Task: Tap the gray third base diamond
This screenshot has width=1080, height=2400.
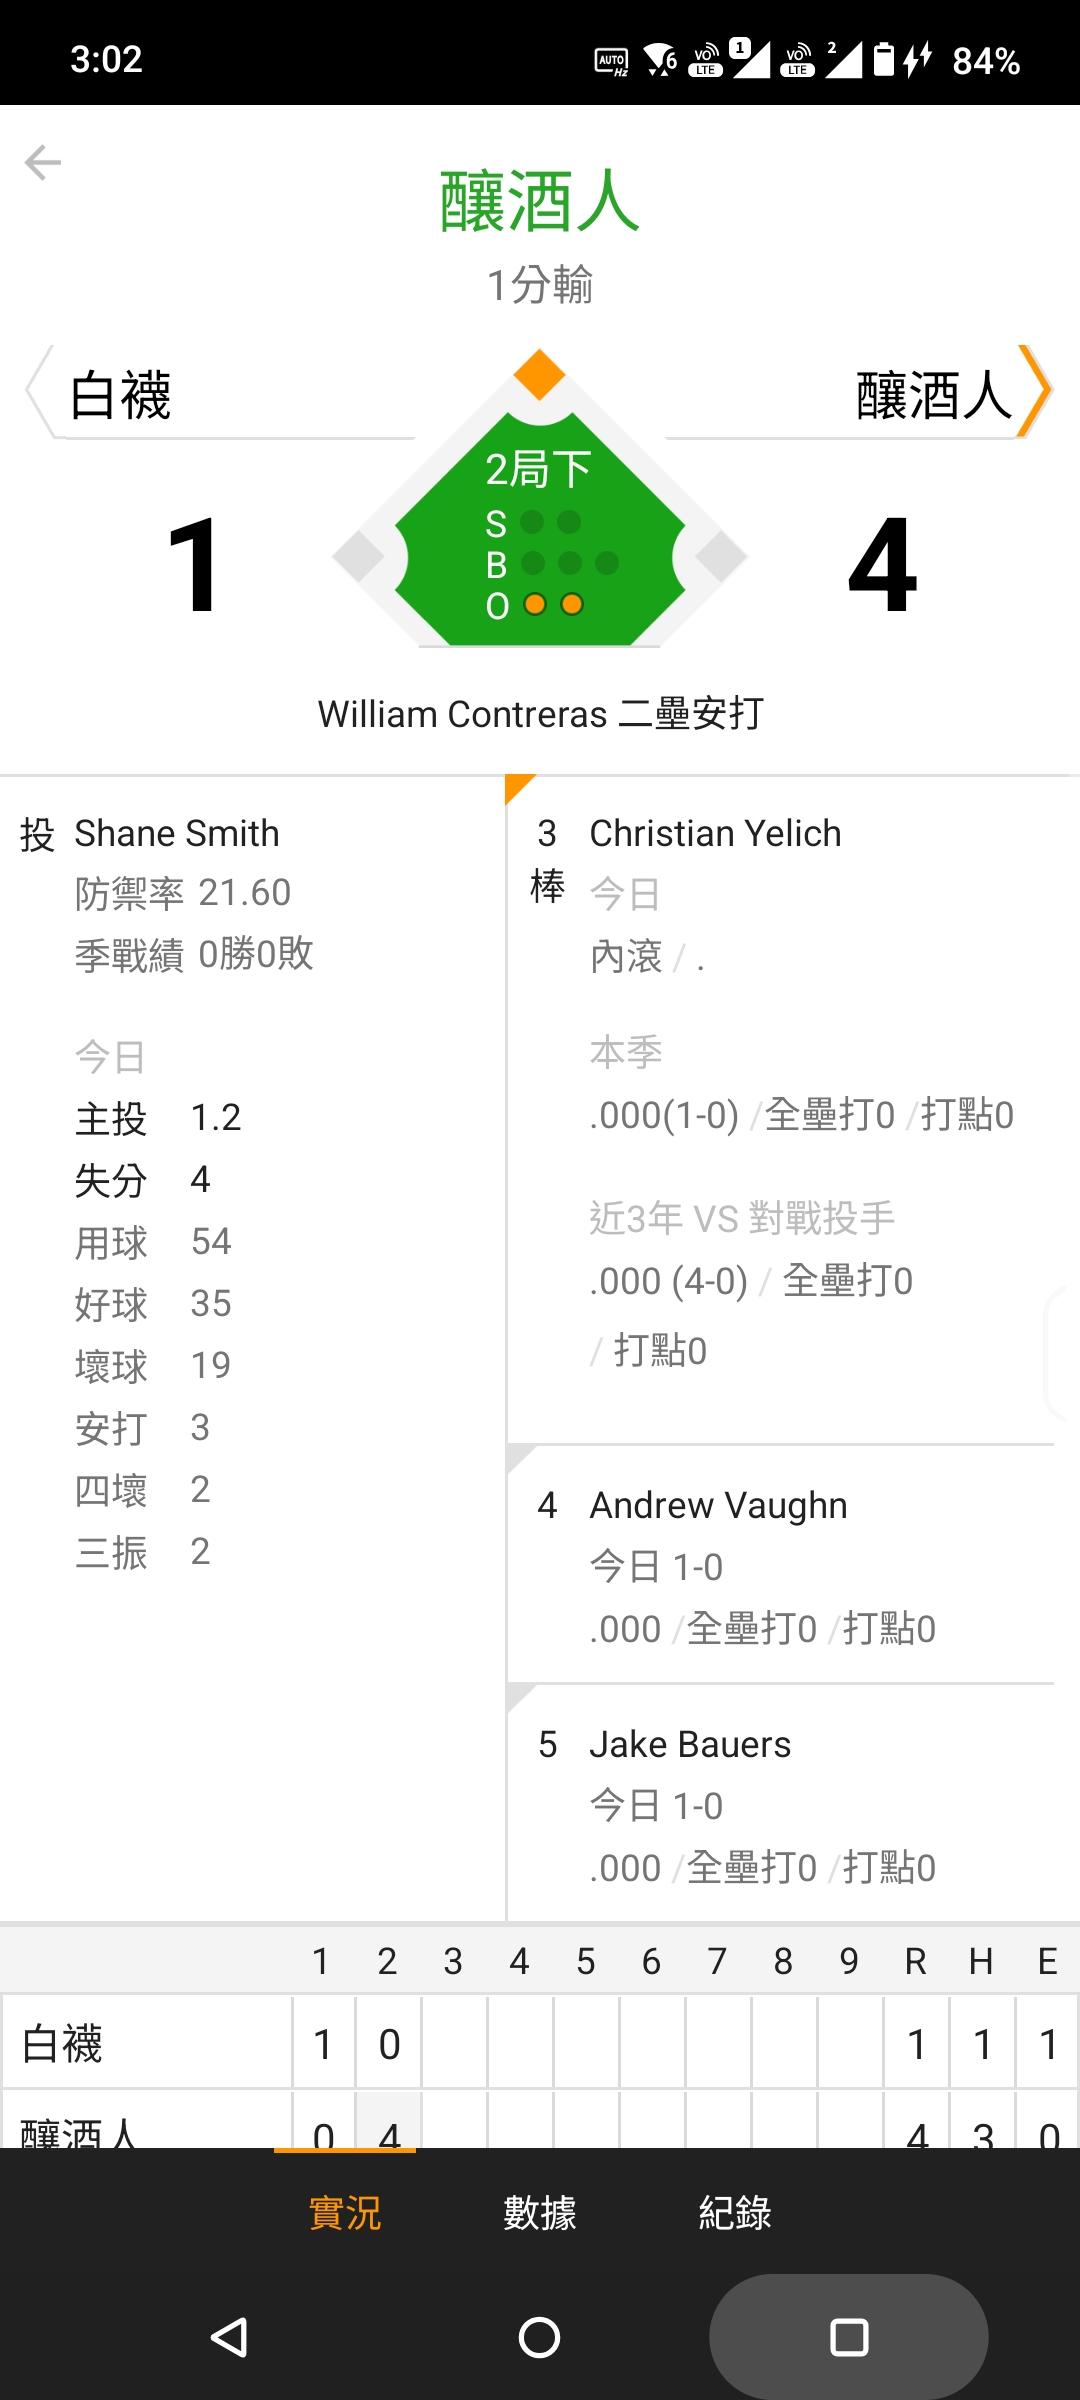Action: [358, 557]
